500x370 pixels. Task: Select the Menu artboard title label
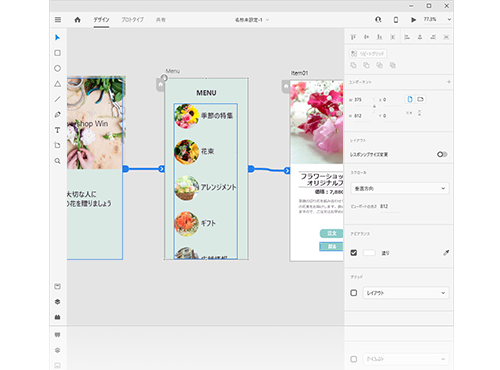click(x=173, y=71)
